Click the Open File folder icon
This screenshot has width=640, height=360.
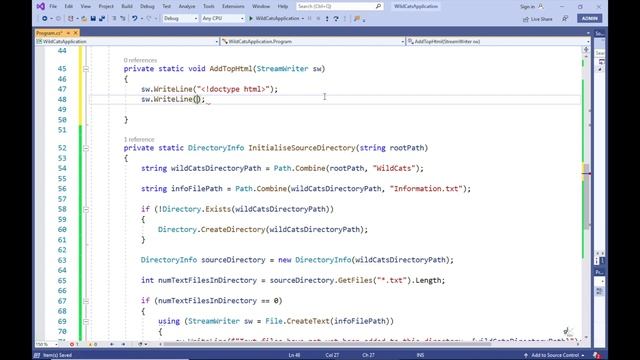84,19
